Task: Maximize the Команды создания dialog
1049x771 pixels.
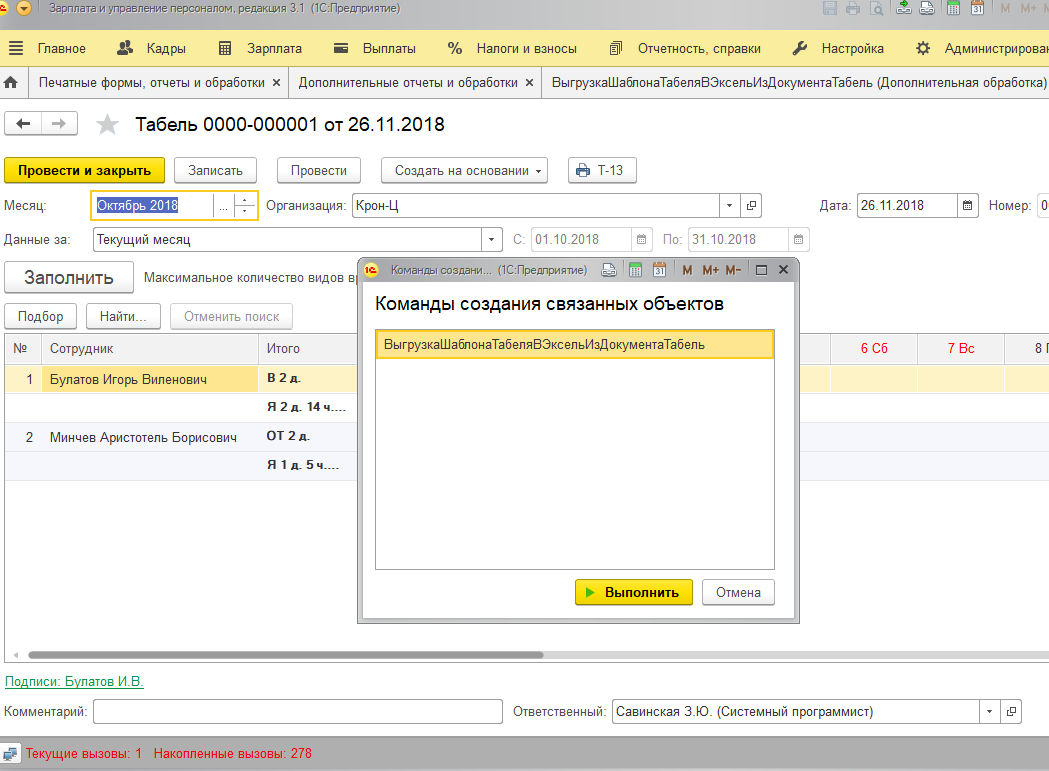Action: tap(761, 270)
